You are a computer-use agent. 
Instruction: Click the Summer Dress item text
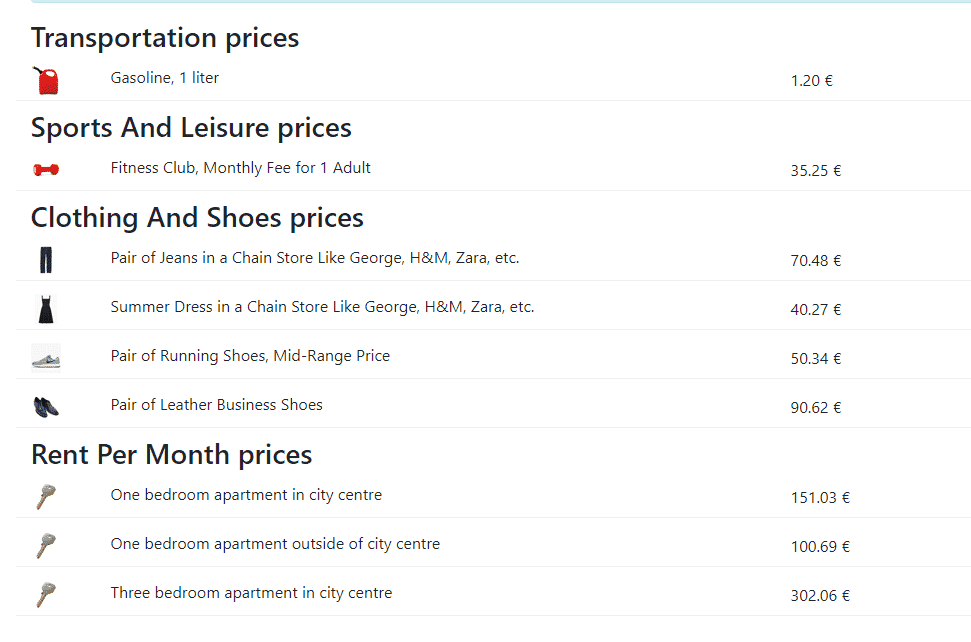322,307
